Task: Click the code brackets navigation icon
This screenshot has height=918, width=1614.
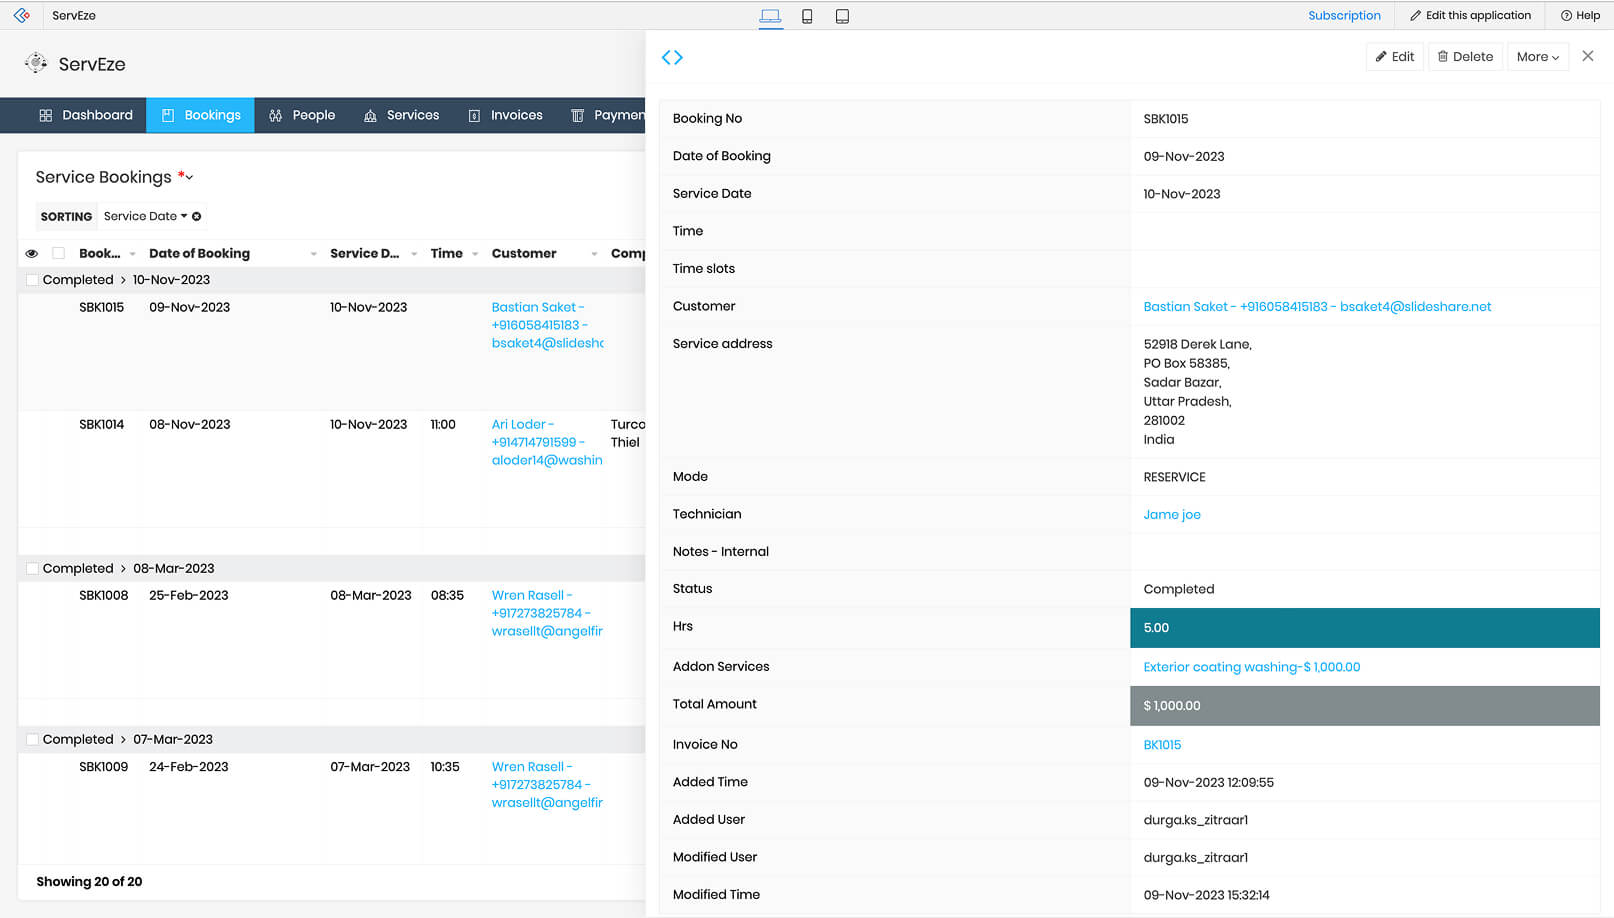Action: (672, 58)
